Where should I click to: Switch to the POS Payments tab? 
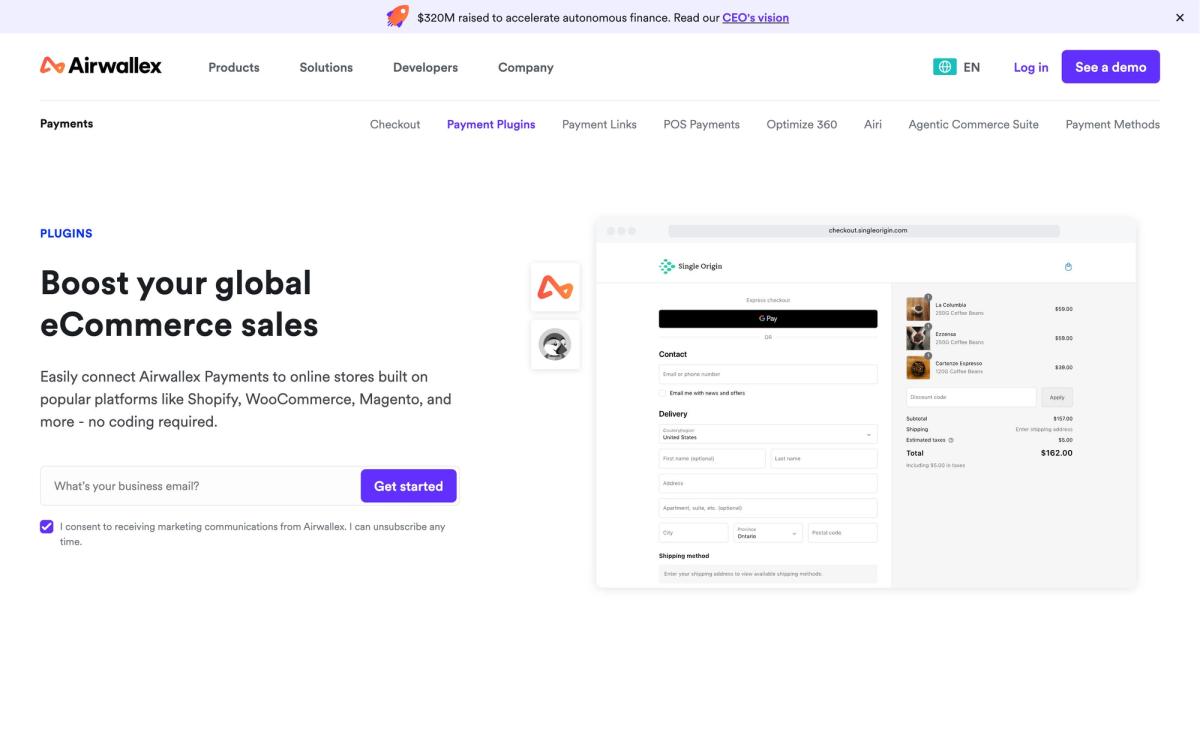pos(701,125)
